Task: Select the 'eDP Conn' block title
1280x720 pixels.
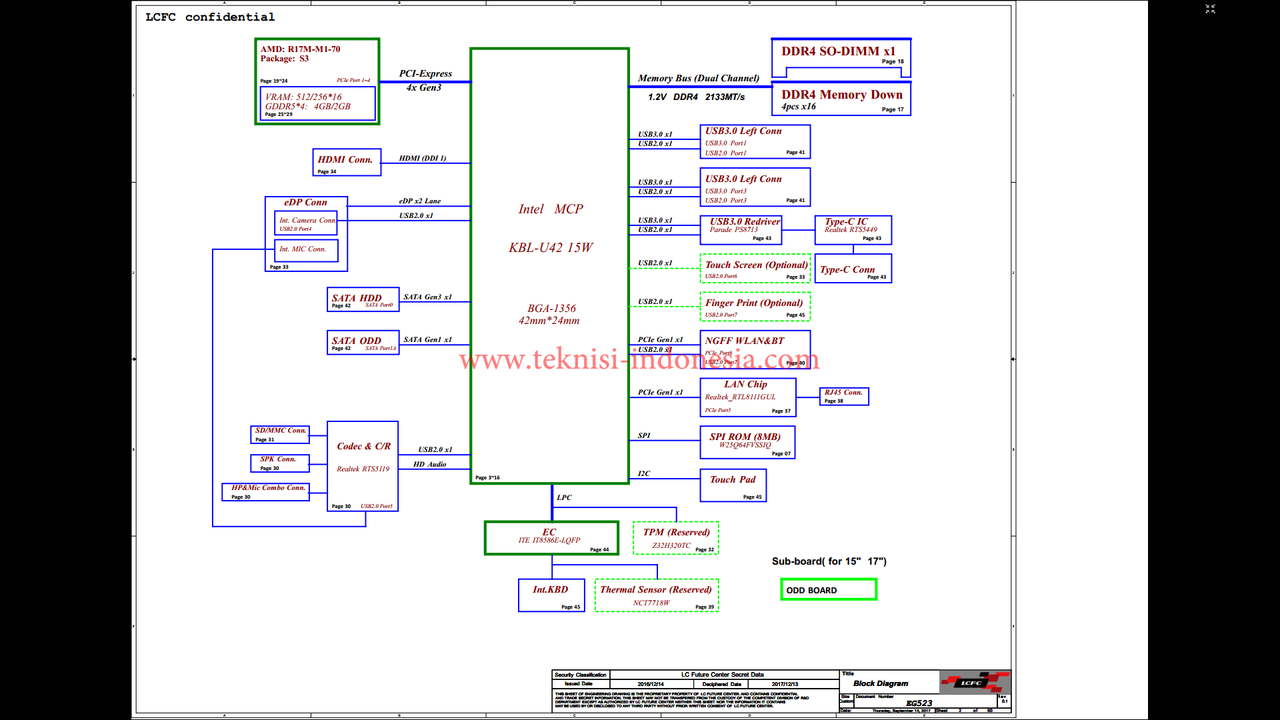Action: point(305,202)
